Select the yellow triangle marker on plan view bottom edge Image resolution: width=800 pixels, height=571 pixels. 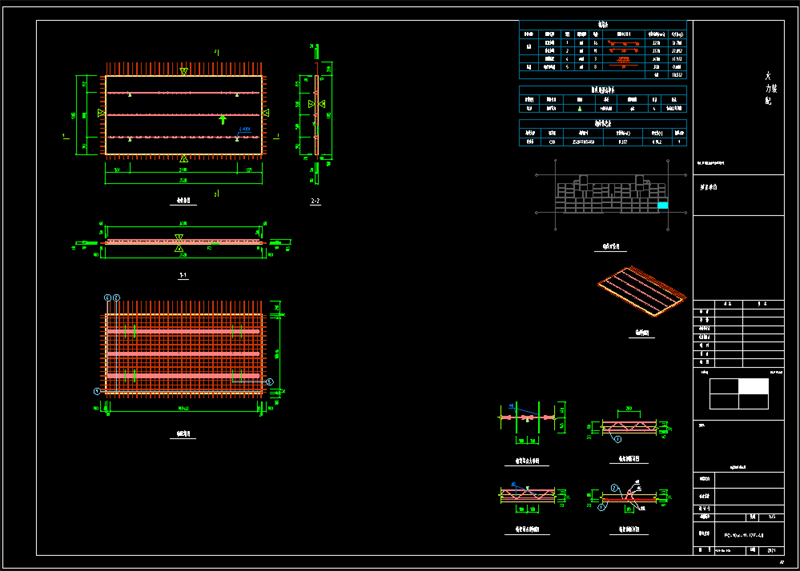pyautogui.click(x=184, y=159)
